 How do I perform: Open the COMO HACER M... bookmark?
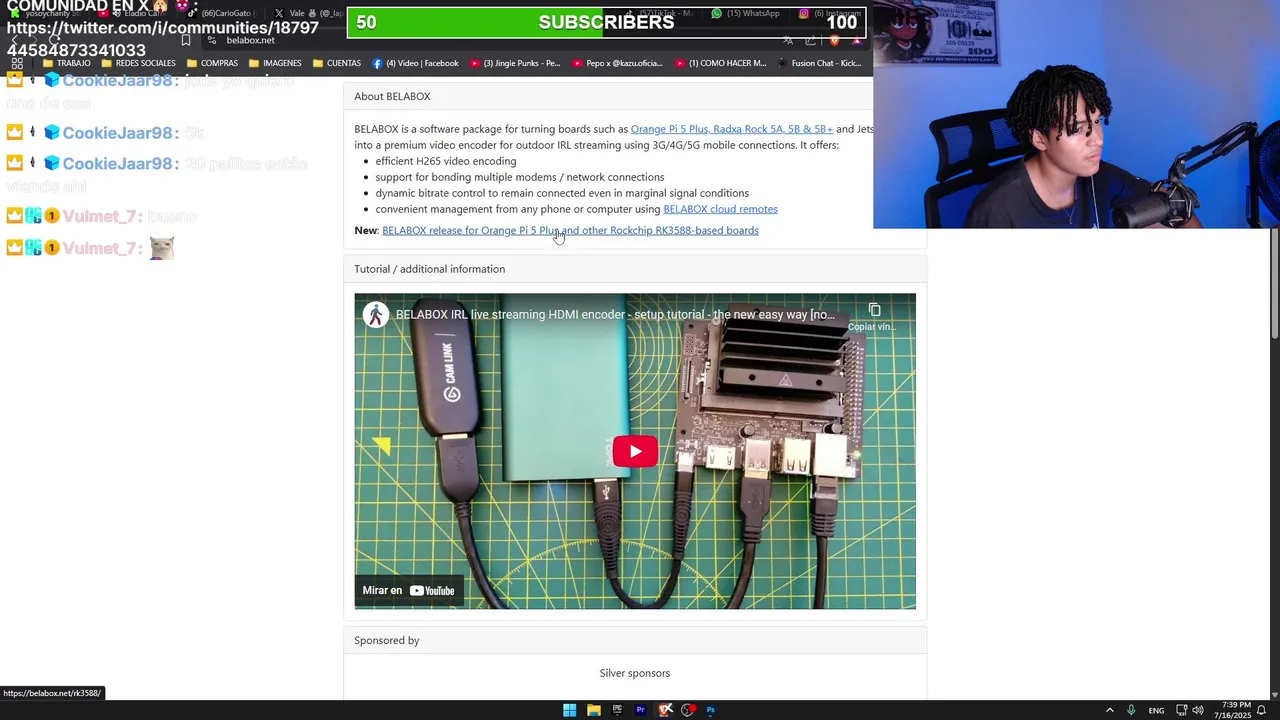click(721, 63)
